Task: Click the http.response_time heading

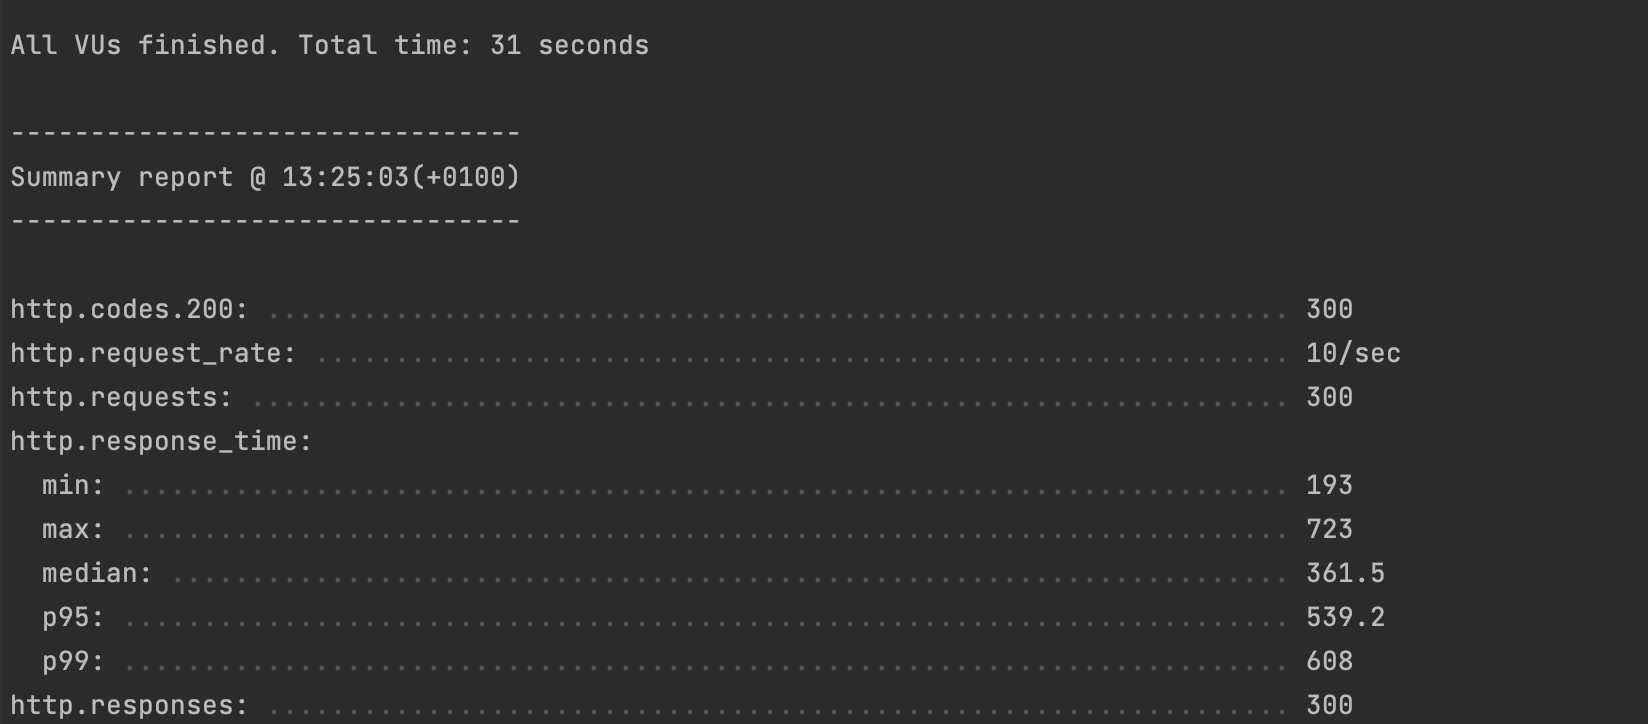Action: (161, 441)
